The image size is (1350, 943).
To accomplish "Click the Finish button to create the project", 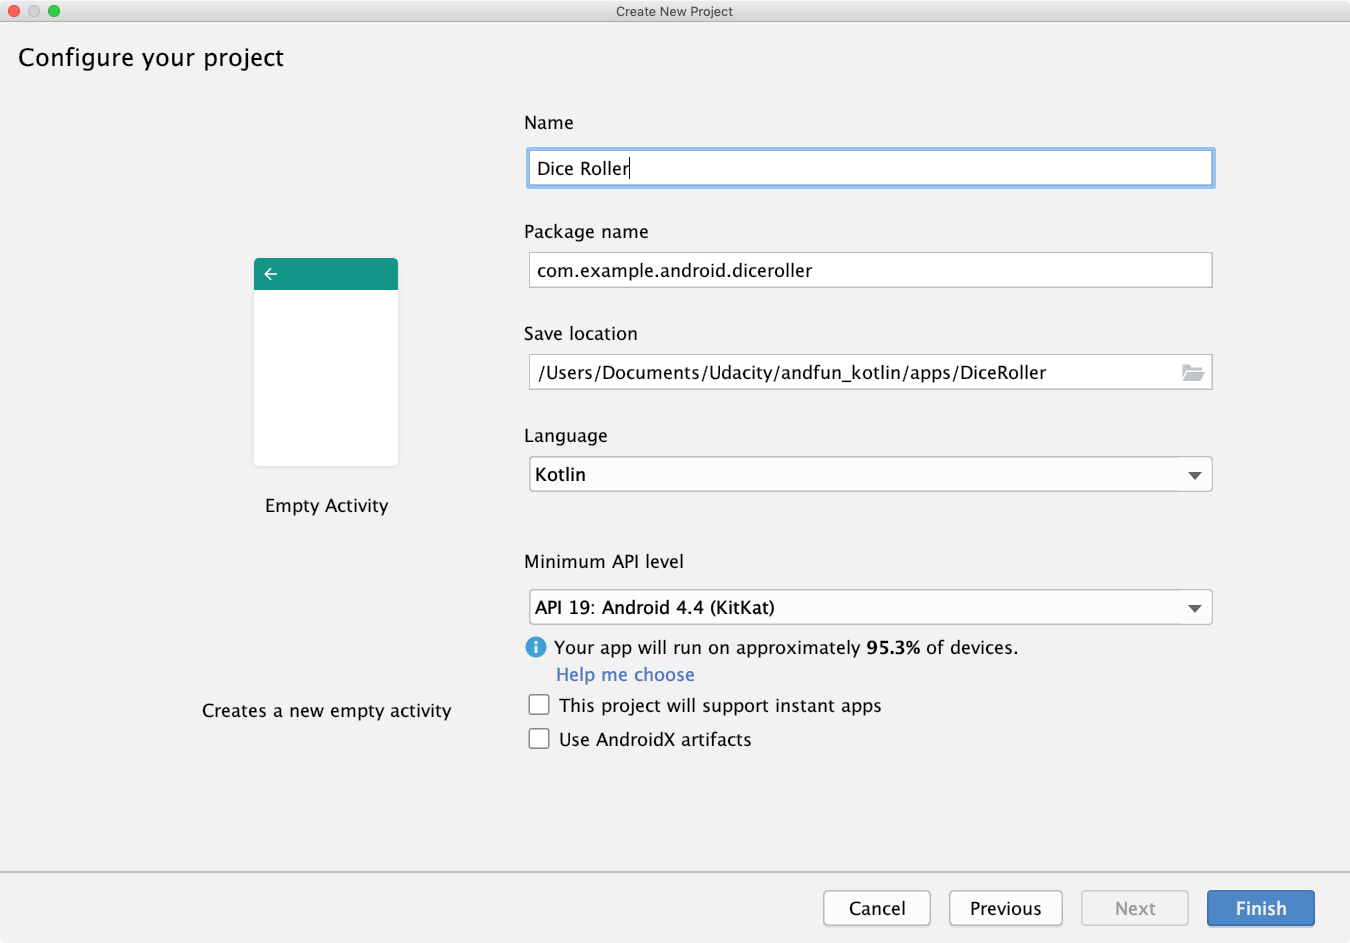I will point(1260,908).
